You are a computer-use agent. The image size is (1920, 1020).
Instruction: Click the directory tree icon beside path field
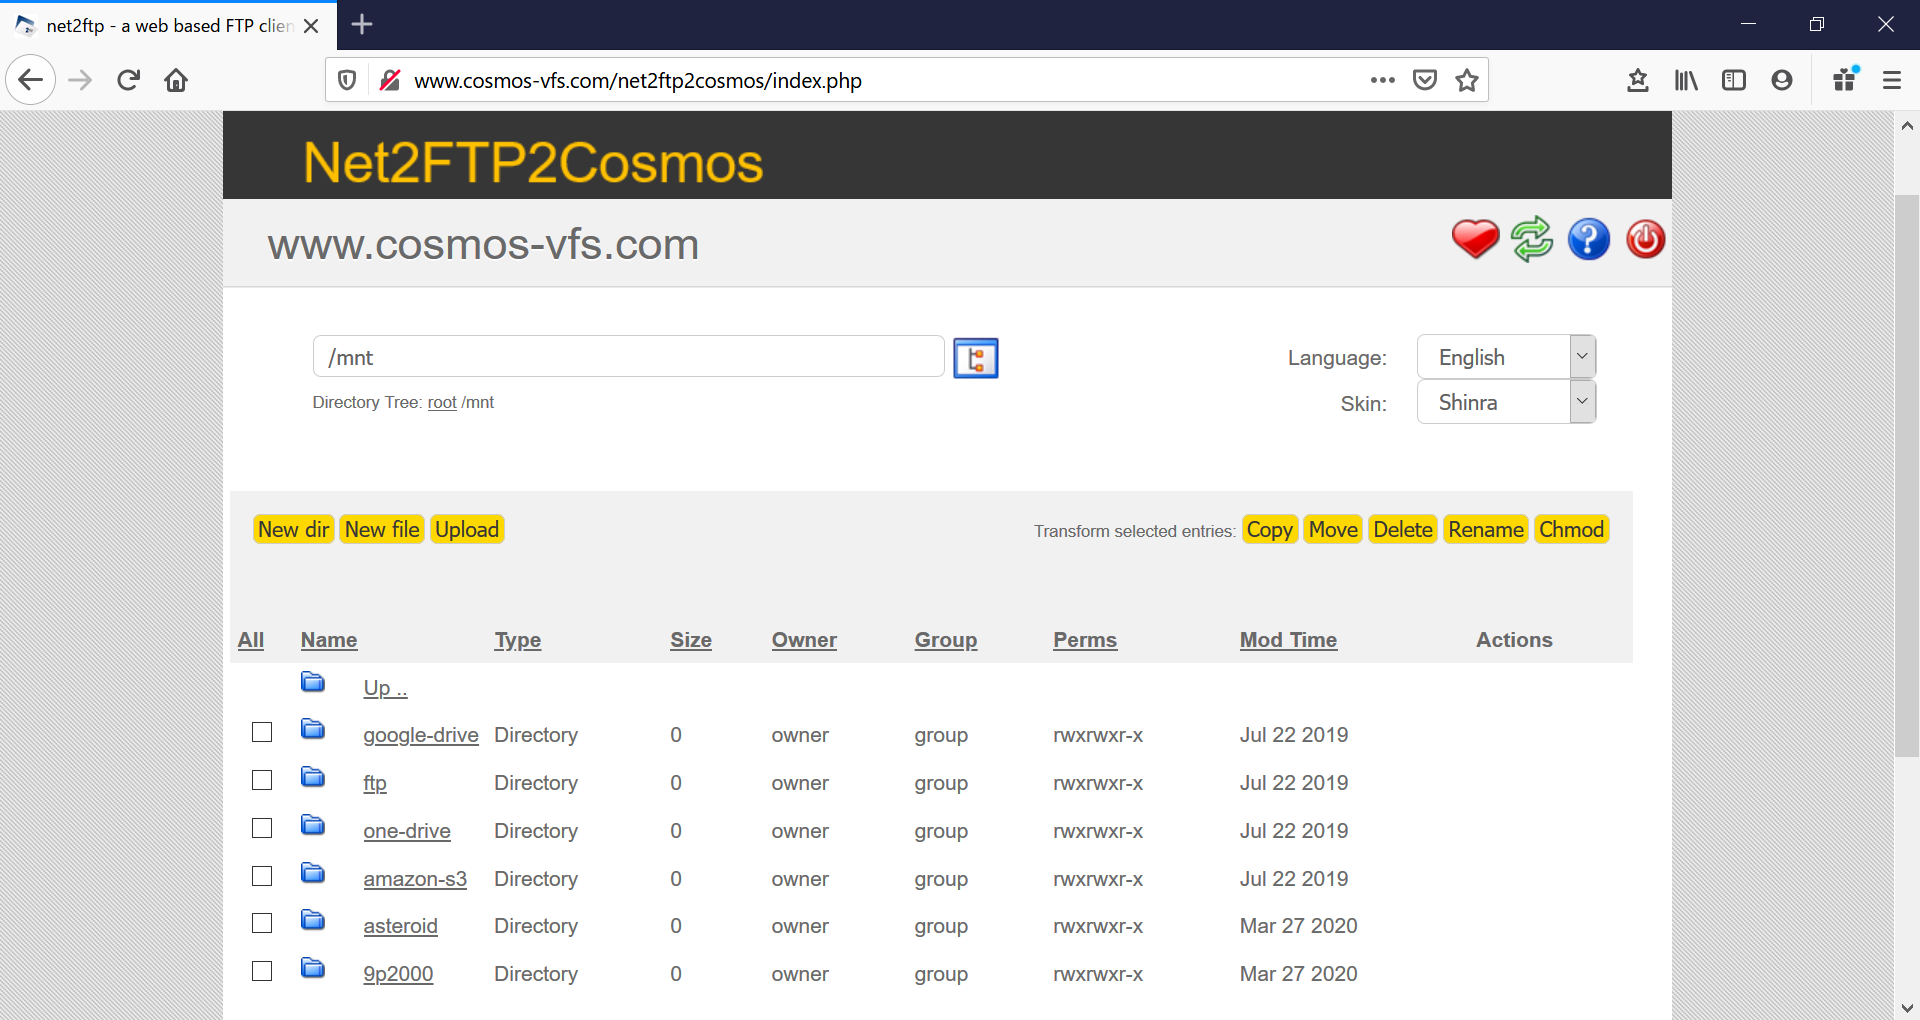[976, 358]
